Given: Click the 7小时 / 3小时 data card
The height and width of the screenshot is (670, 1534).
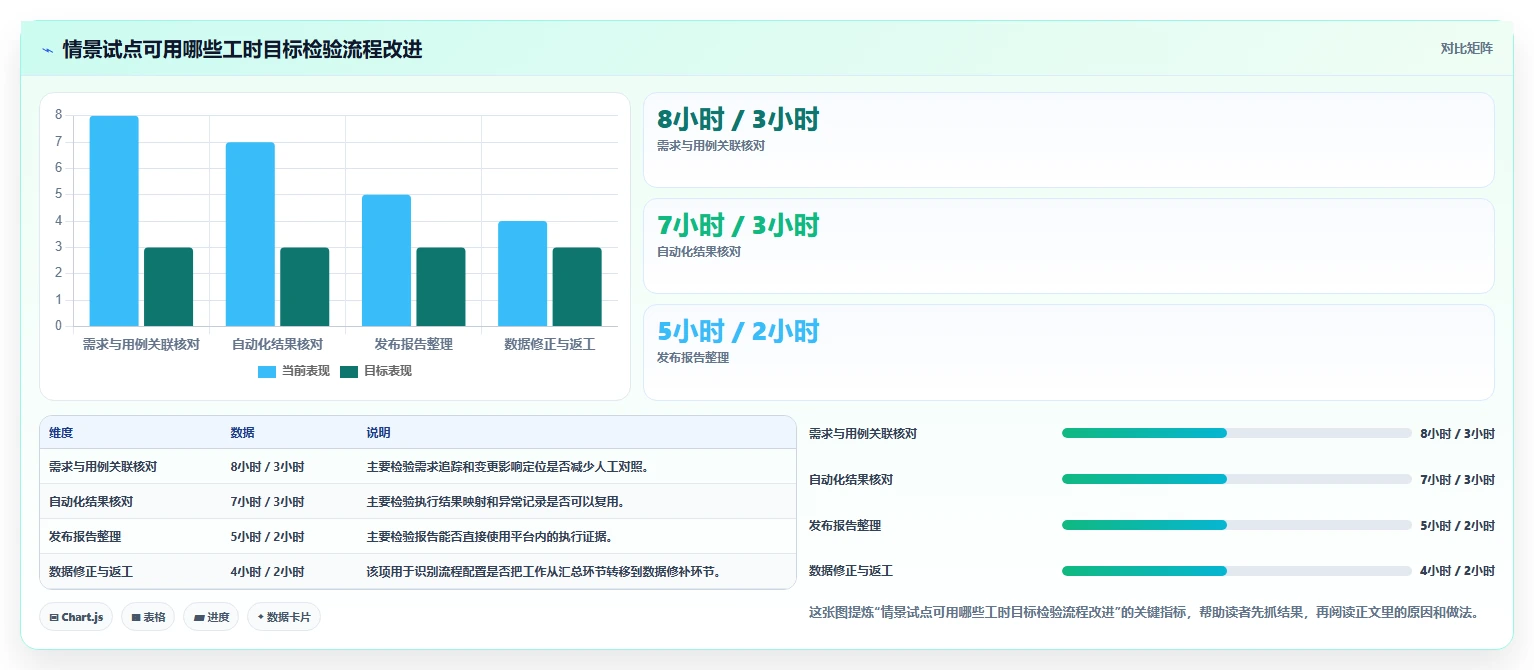Looking at the screenshot, I should pos(1068,246).
